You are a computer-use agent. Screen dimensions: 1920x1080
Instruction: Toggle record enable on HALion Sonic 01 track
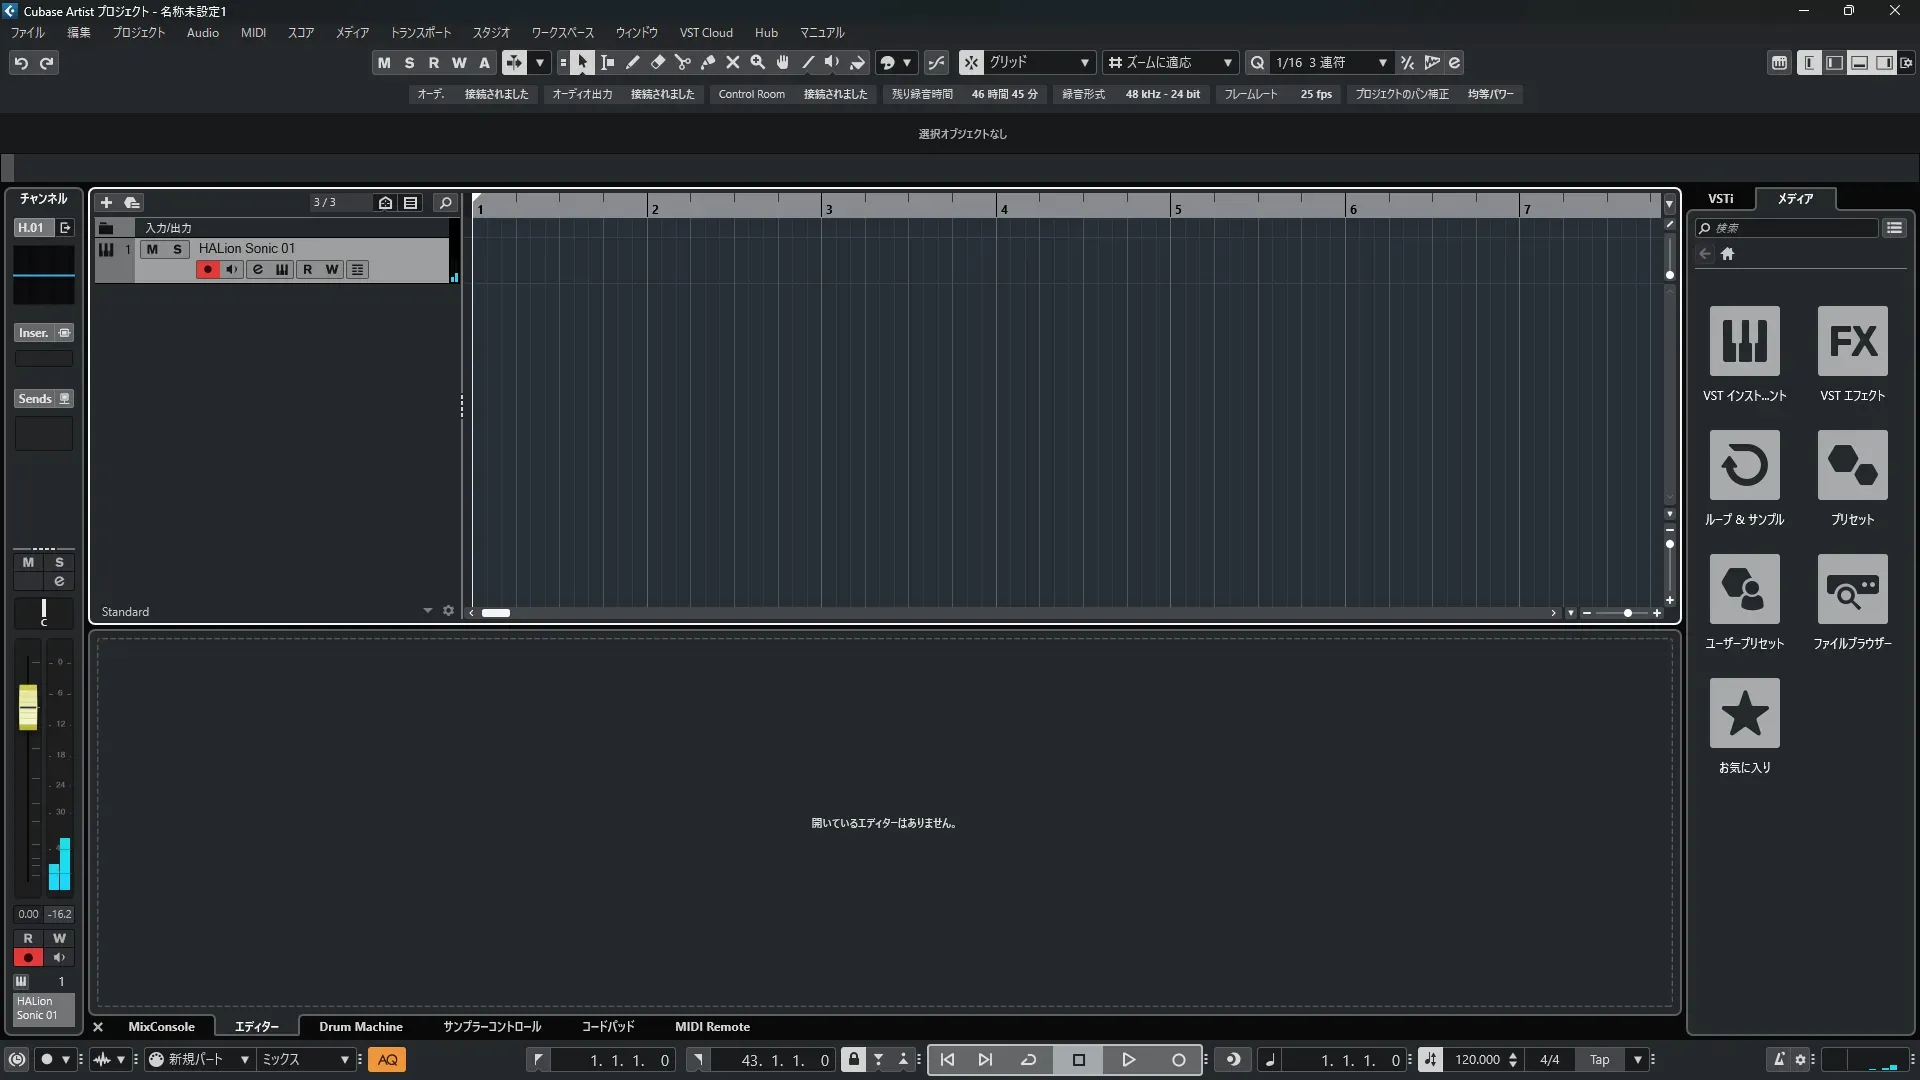(207, 270)
